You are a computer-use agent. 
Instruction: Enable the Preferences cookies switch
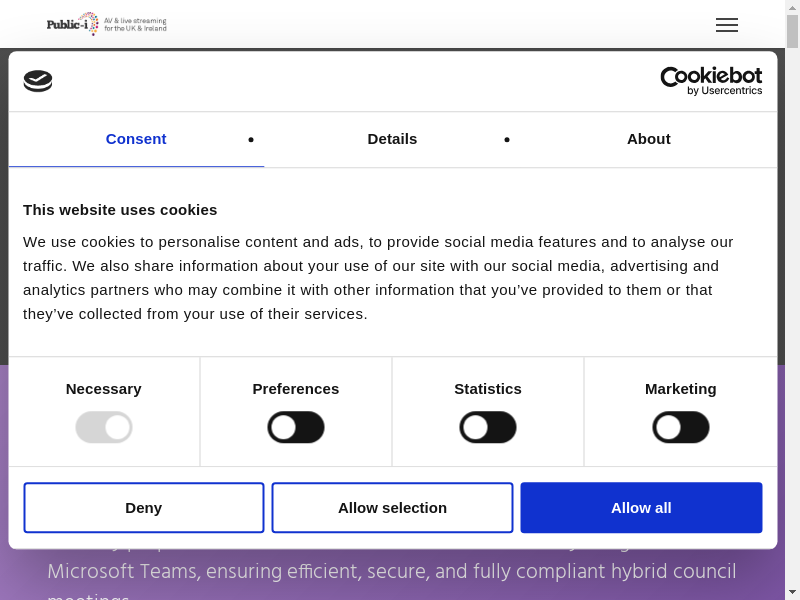(x=296, y=427)
